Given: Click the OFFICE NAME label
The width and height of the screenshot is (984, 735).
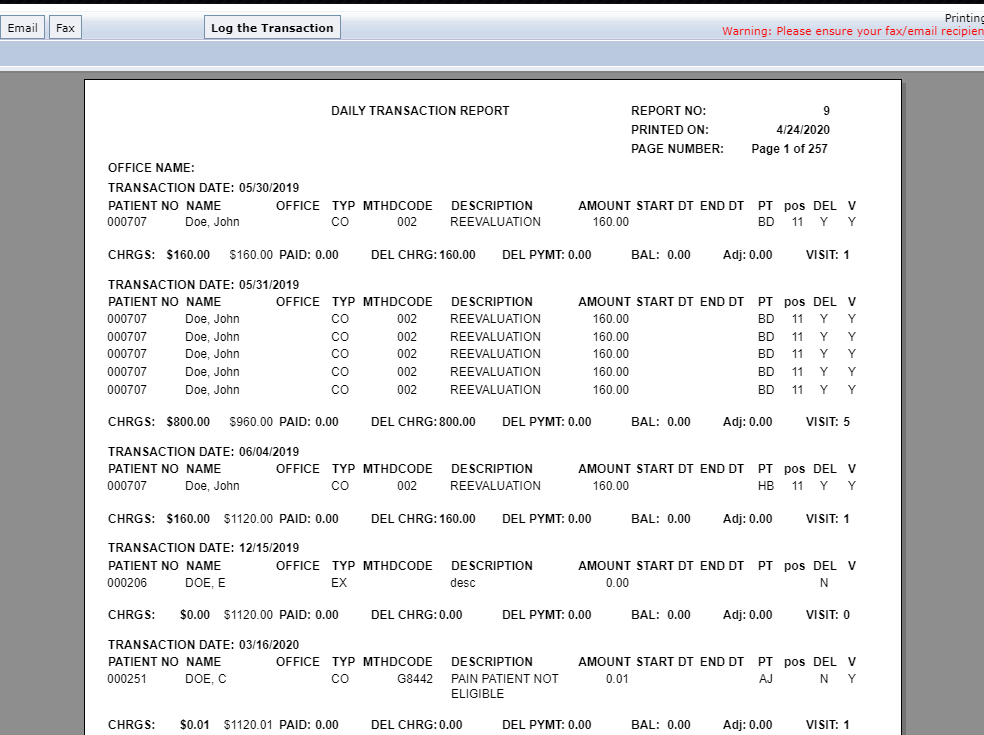Looking at the screenshot, I should coord(151,168).
